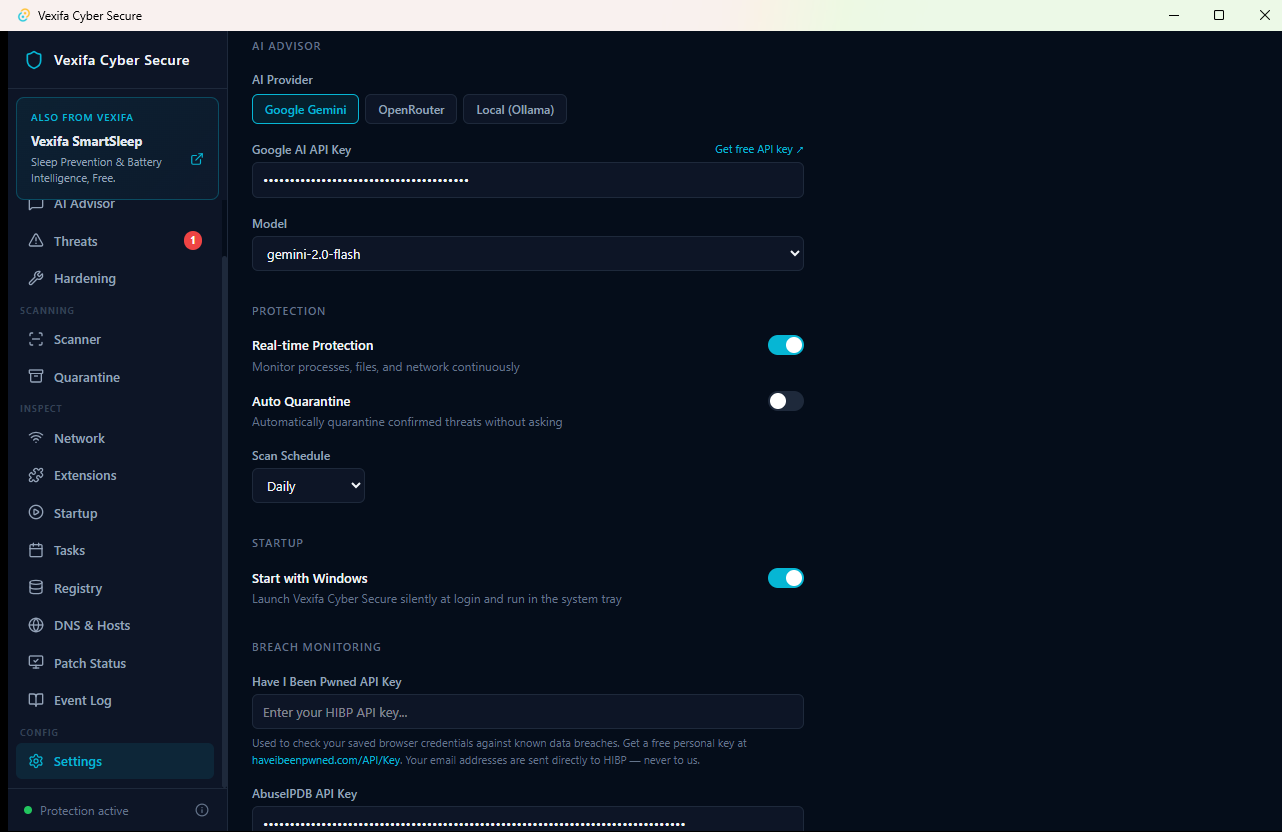Open the Event Log page
The height and width of the screenshot is (832, 1282).
pyautogui.click(x=115, y=700)
